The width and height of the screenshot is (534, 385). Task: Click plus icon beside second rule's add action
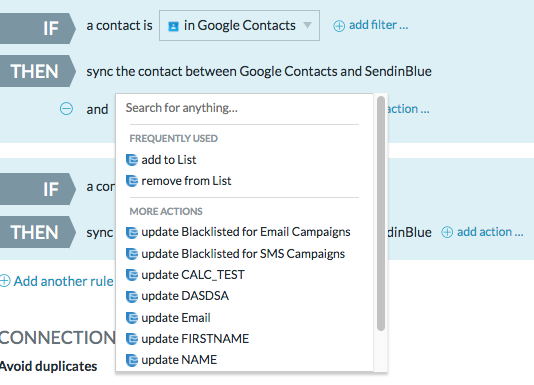(447, 232)
